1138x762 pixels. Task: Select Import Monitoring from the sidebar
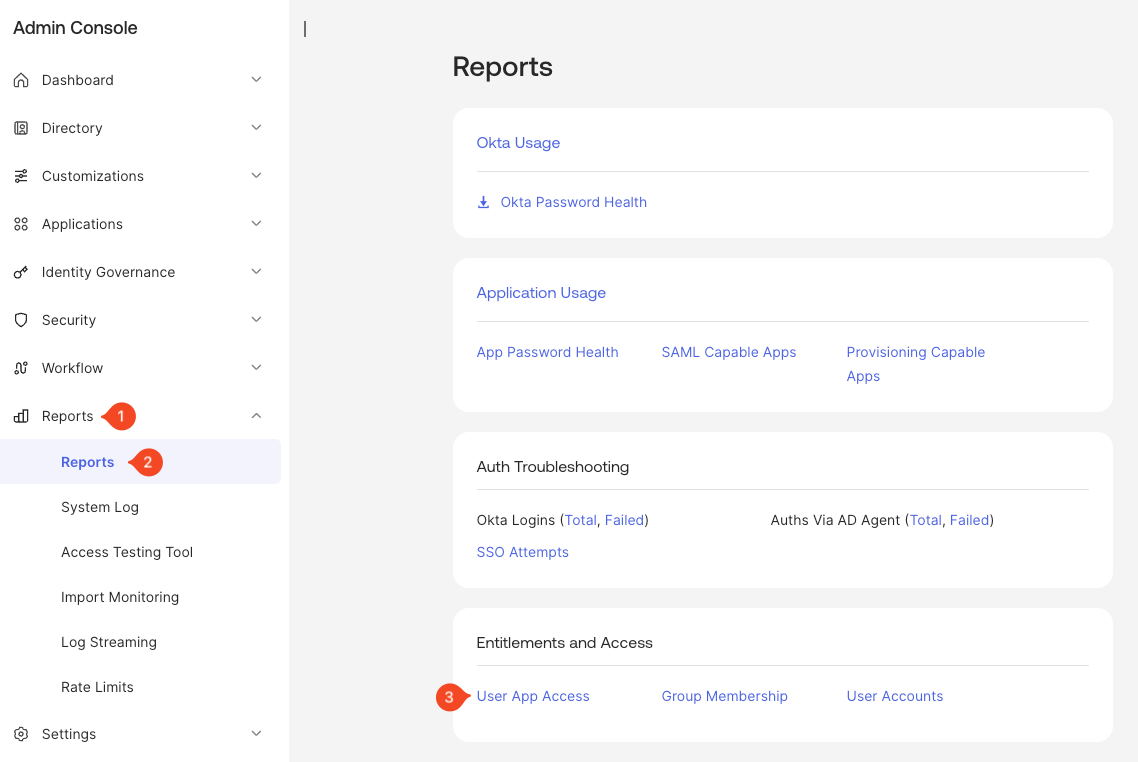pos(120,597)
